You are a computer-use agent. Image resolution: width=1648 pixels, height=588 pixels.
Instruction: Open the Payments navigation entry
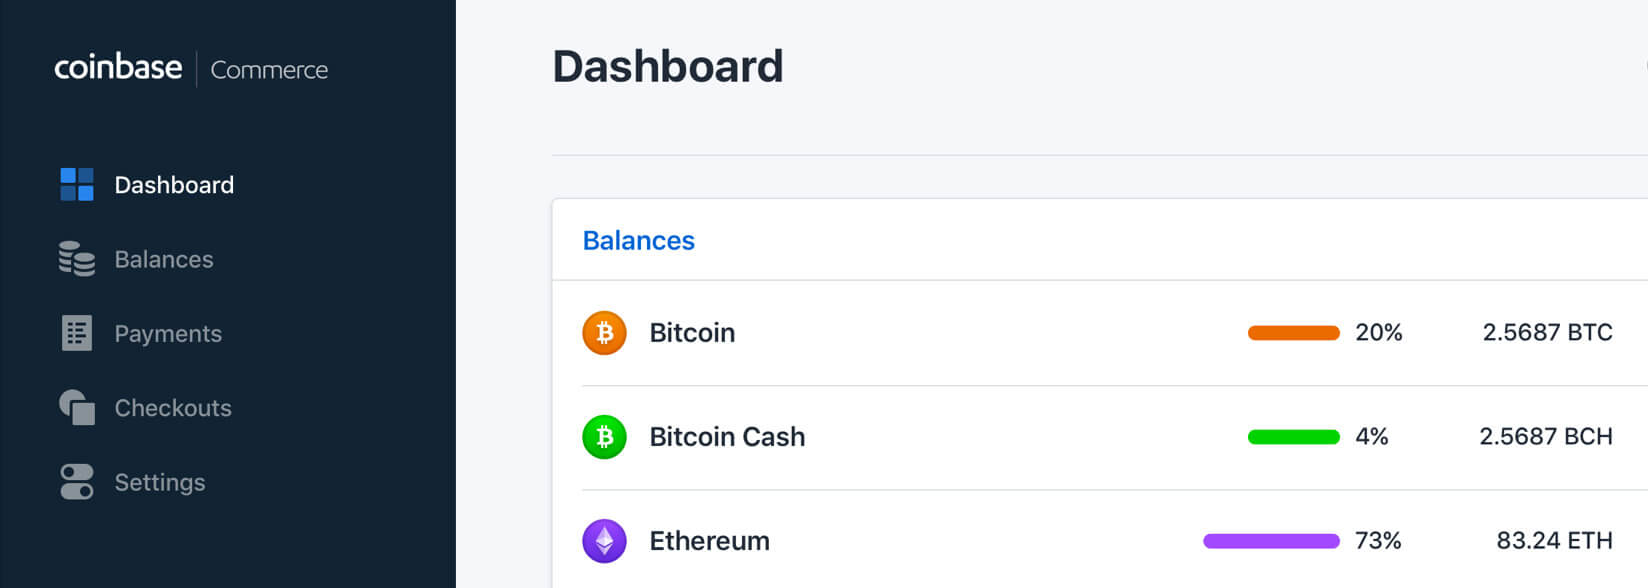pos(168,333)
